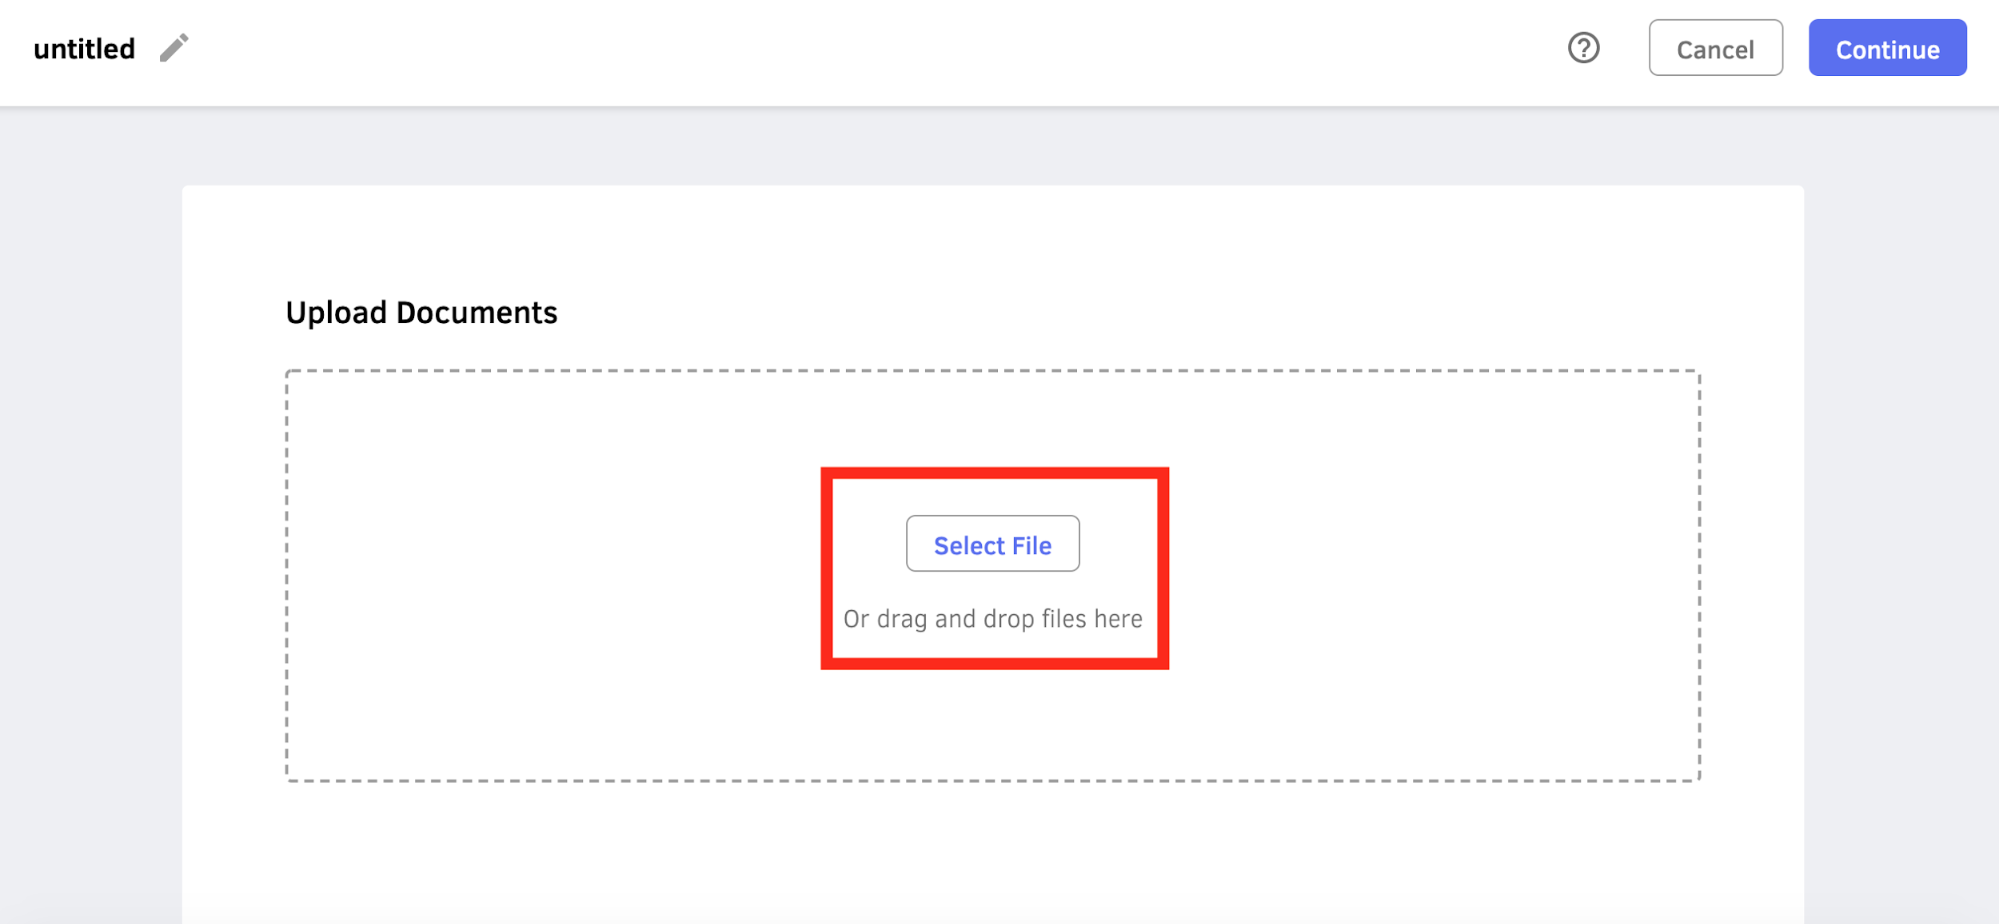Open help via the question mark icon

pyautogui.click(x=1583, y=48)
